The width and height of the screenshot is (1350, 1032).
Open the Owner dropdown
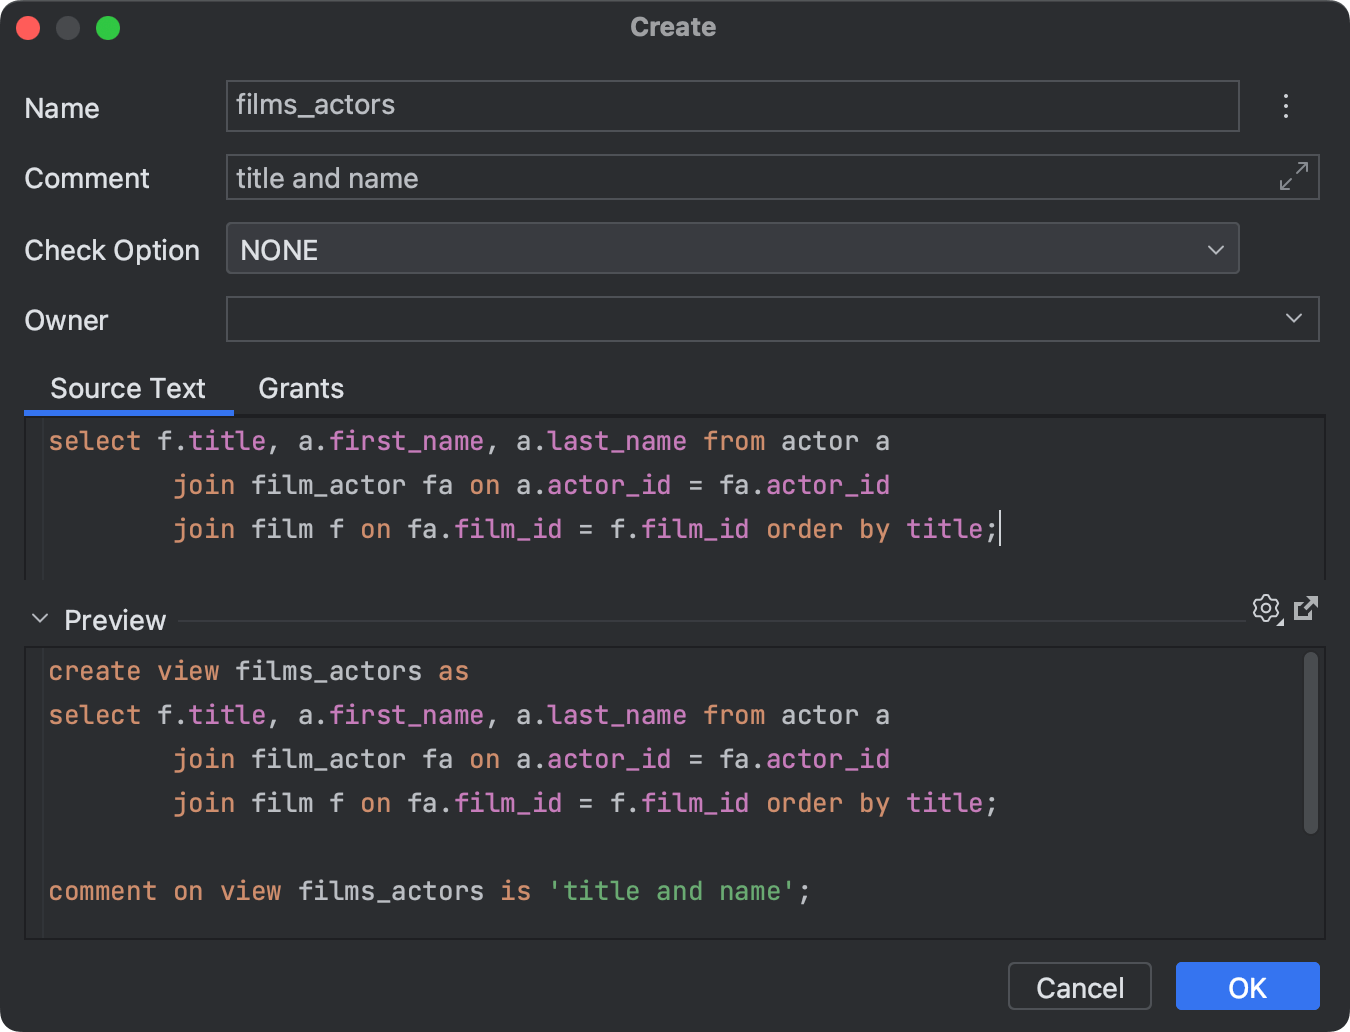[1293, 318]
